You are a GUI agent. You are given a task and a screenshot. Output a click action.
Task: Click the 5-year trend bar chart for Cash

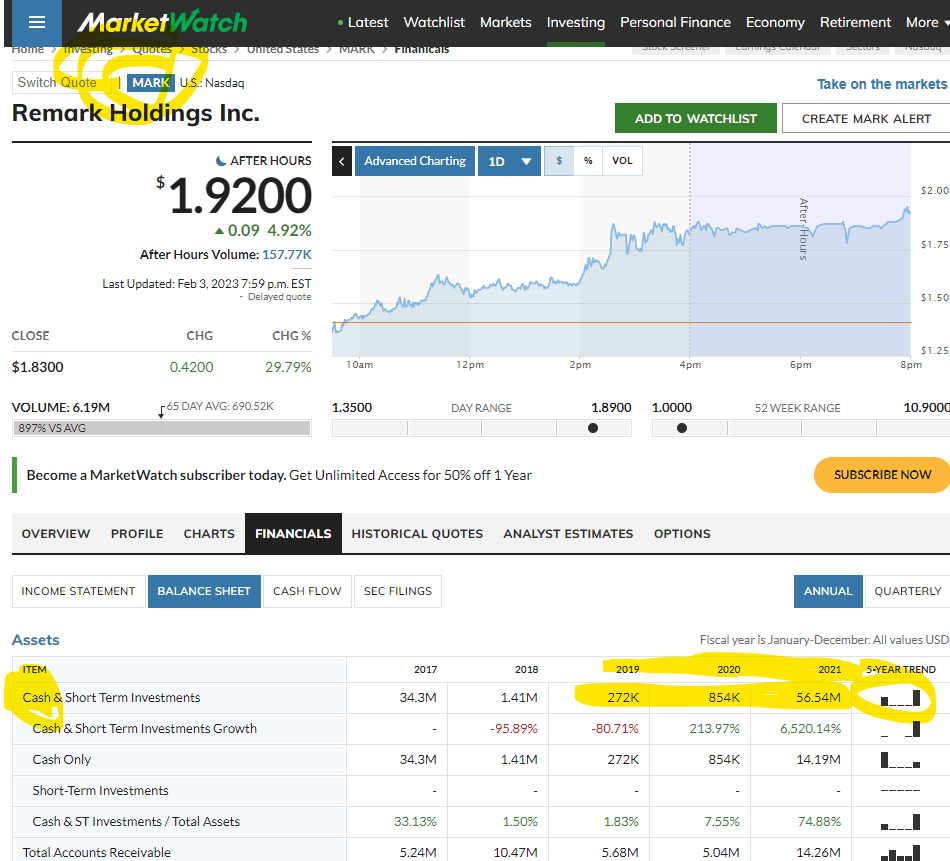tap(900, 698)
